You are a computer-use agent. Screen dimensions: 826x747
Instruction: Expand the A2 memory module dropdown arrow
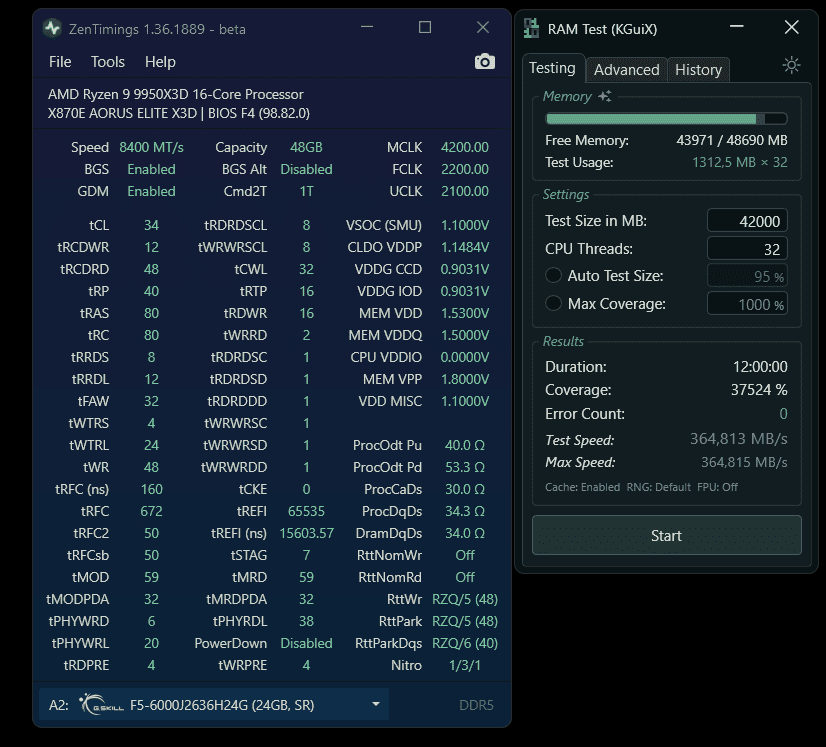[376, 704]
